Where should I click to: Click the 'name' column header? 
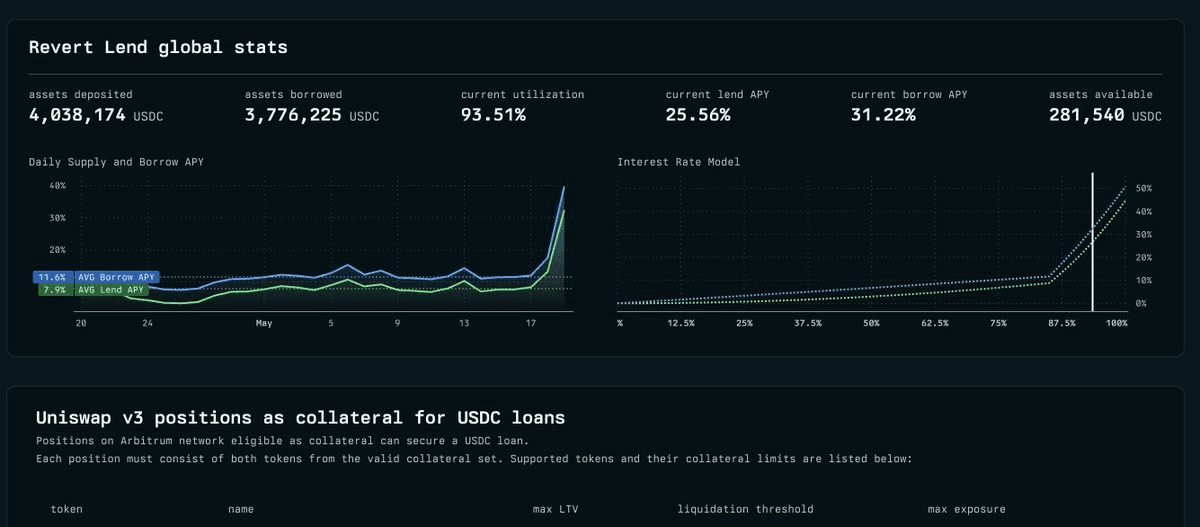[241, 509]
